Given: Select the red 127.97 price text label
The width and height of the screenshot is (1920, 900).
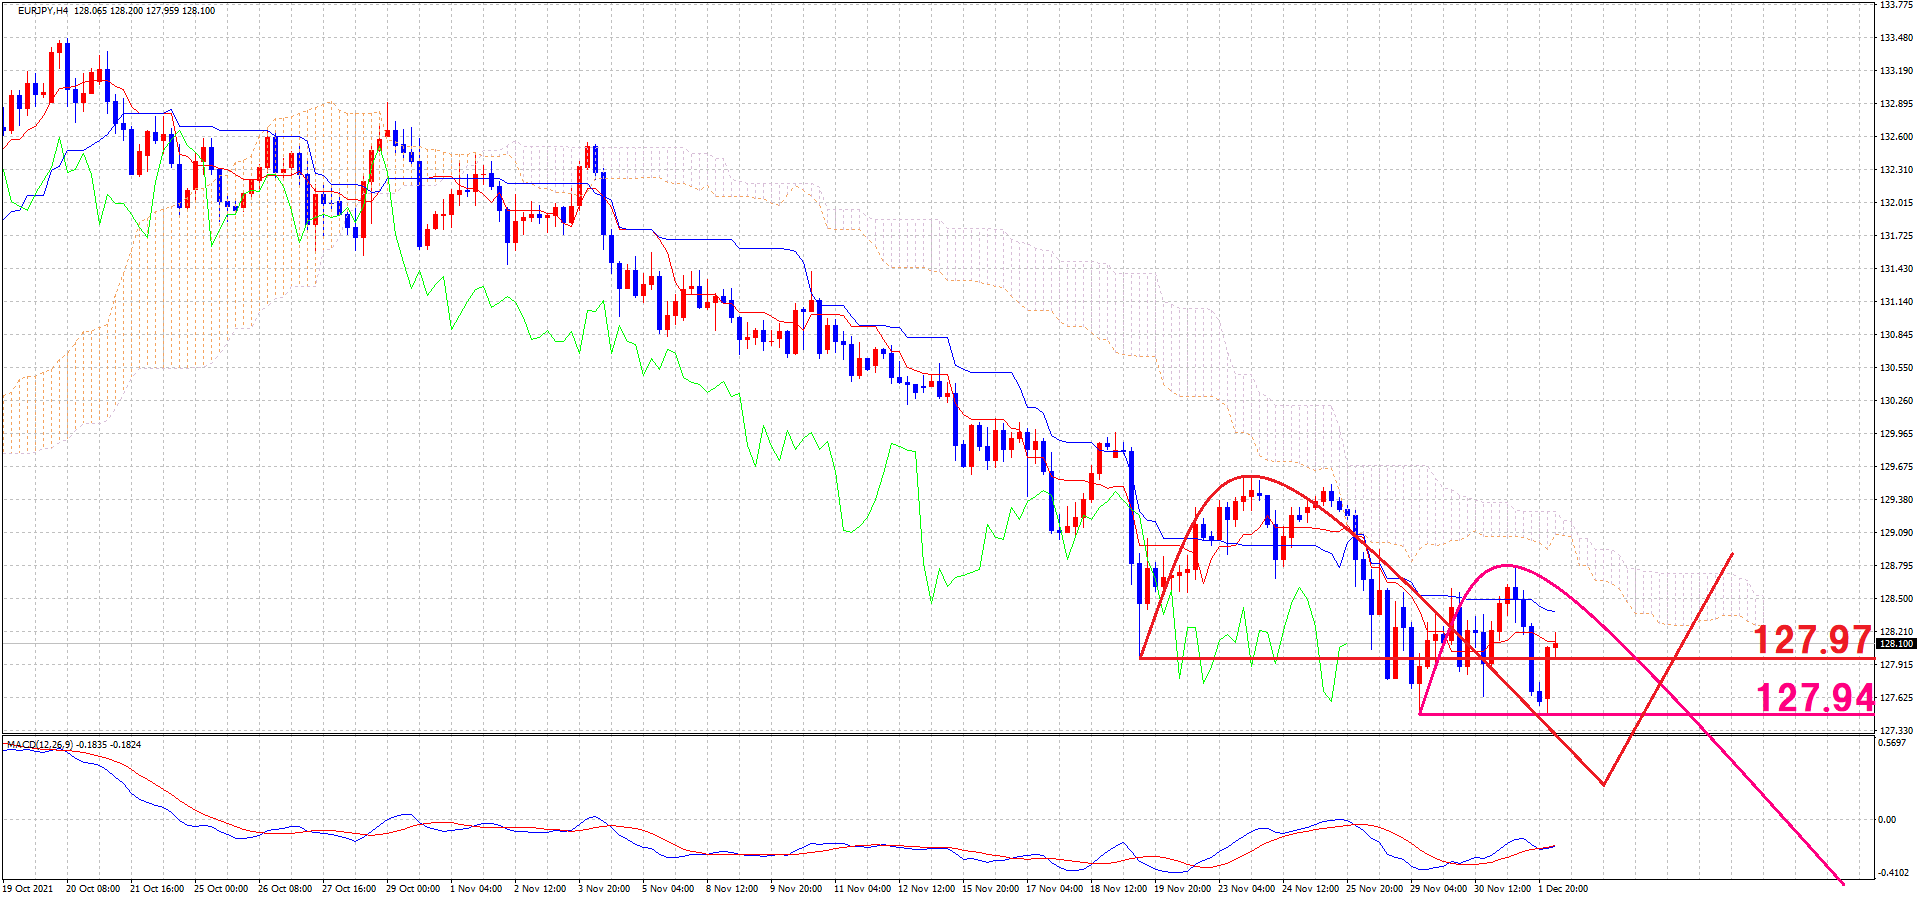Looking at the screenshot, I should point(1811,640).
